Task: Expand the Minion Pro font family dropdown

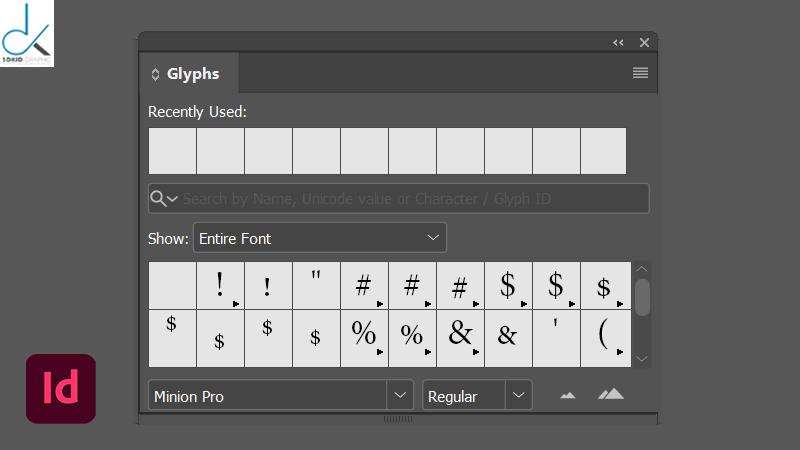Action: [400, 395]
